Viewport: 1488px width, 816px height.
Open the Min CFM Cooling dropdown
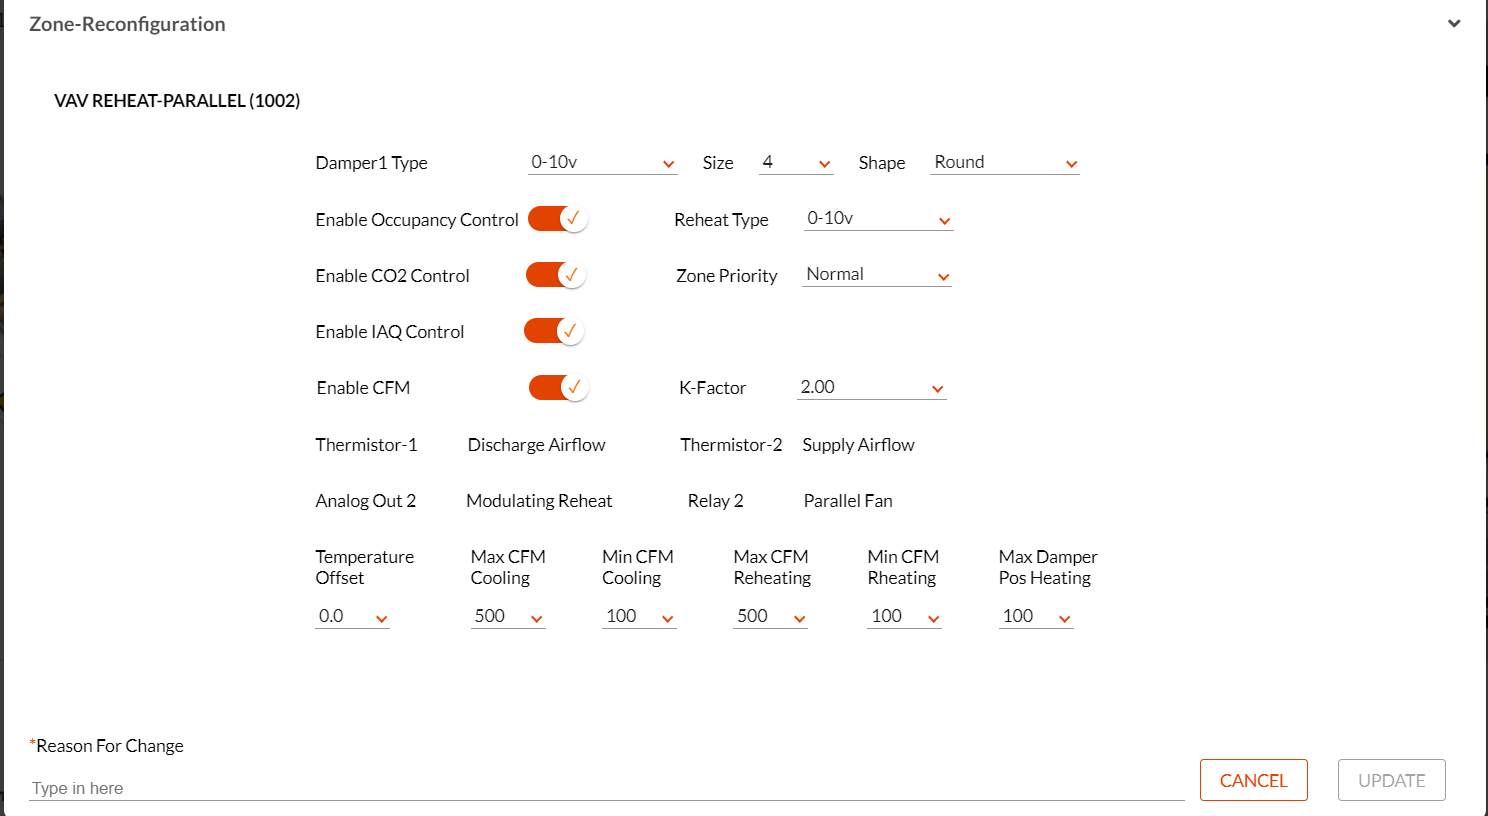click(639, 616)
